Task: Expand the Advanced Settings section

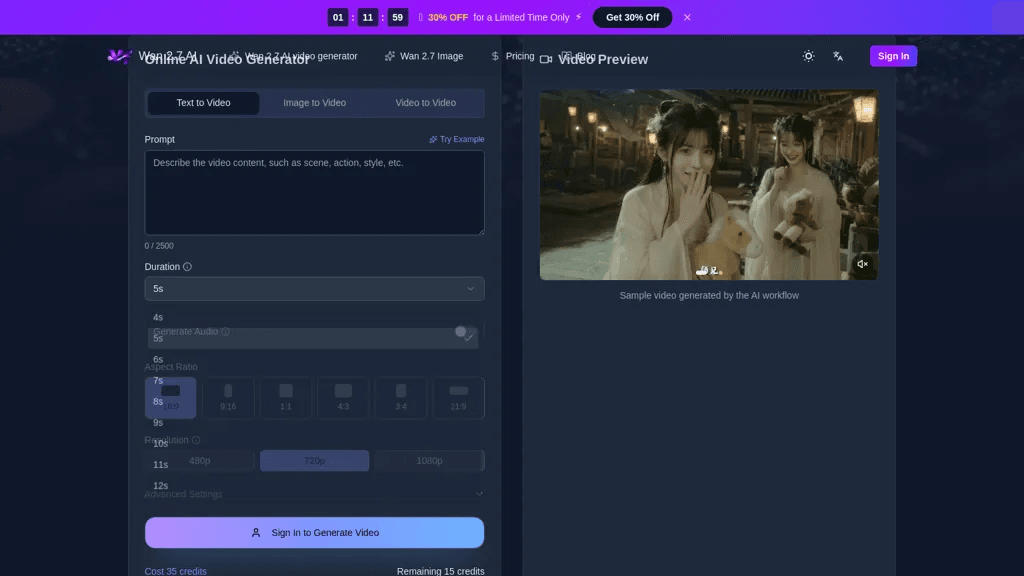Action: tap(314, 494)
